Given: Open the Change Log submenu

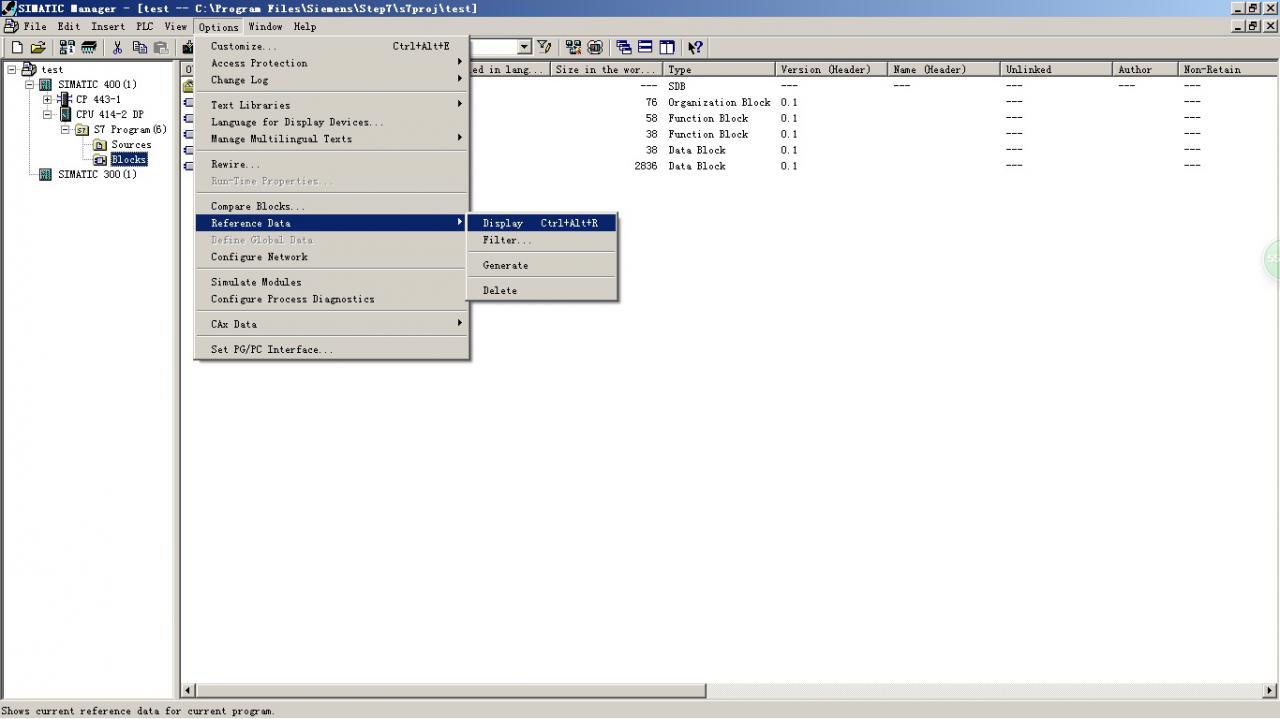Looking at the screenshot, I should (332, 80).
